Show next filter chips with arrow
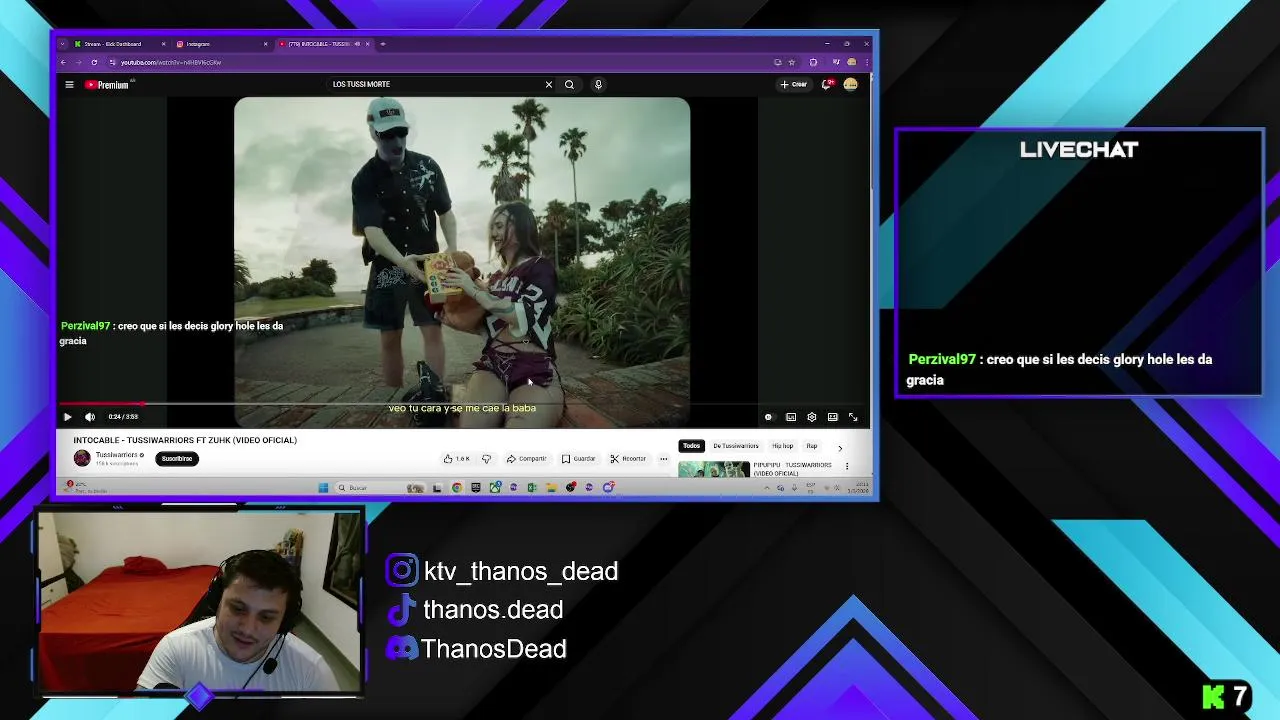Screen dimensions: 1280x720 (x=840, y=447)
